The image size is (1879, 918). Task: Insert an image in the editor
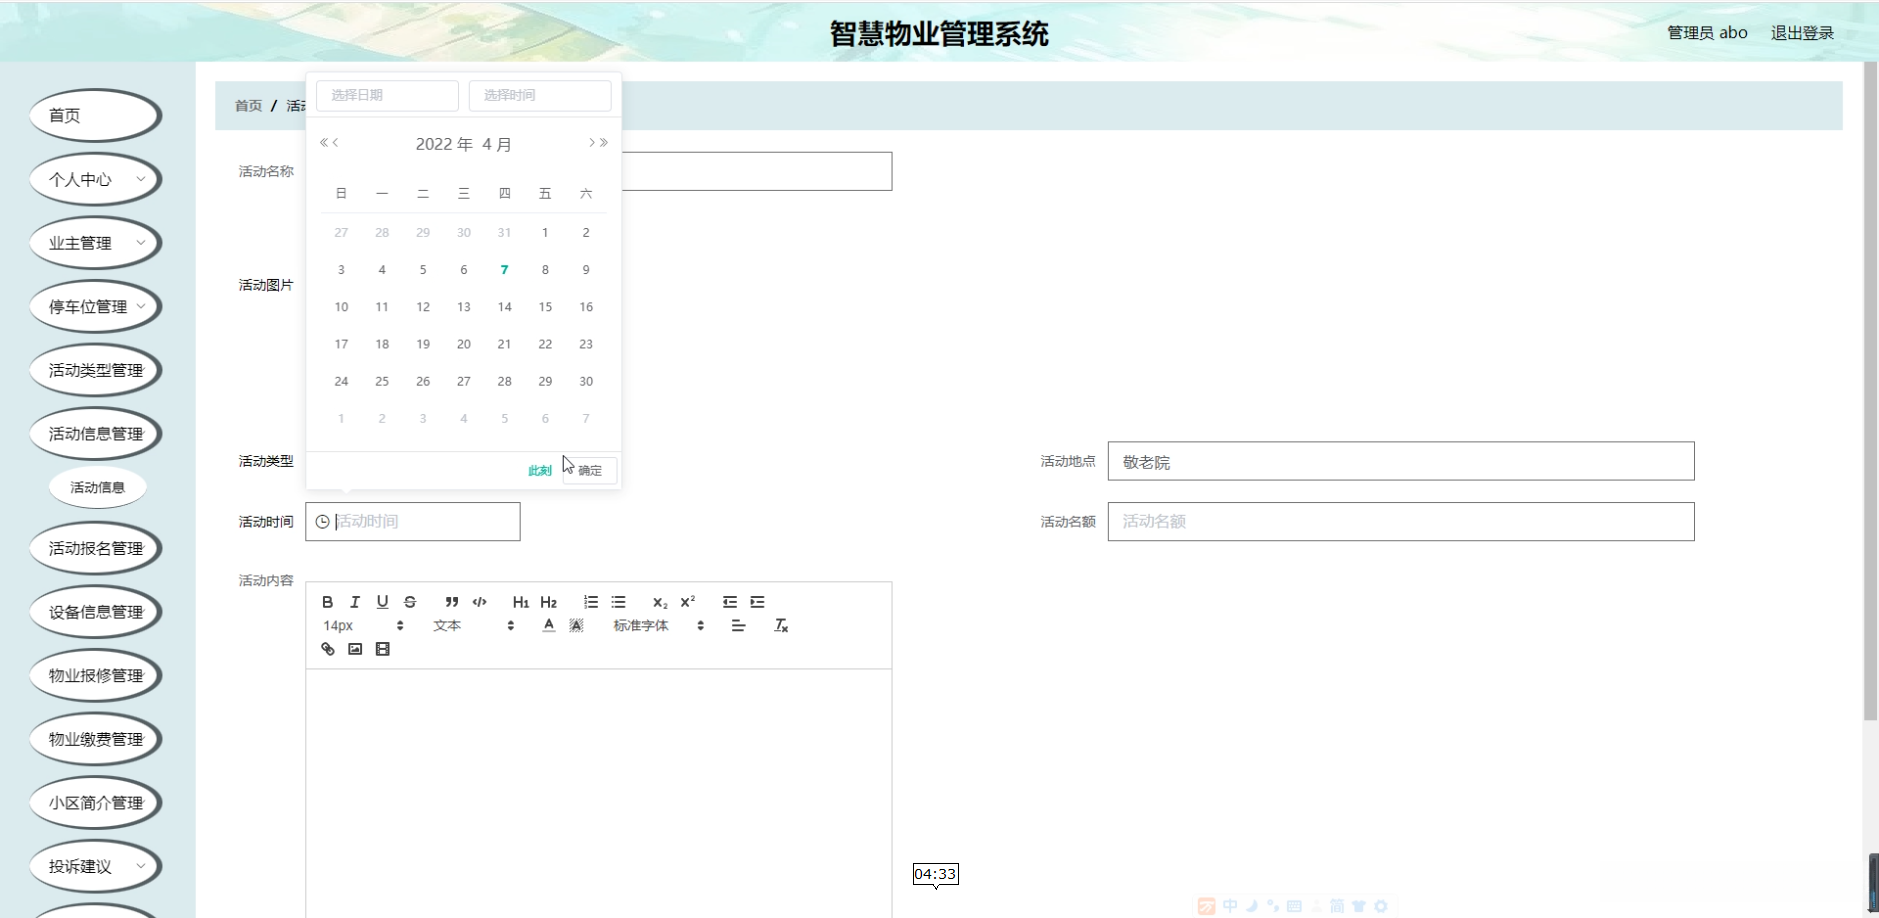355,649
